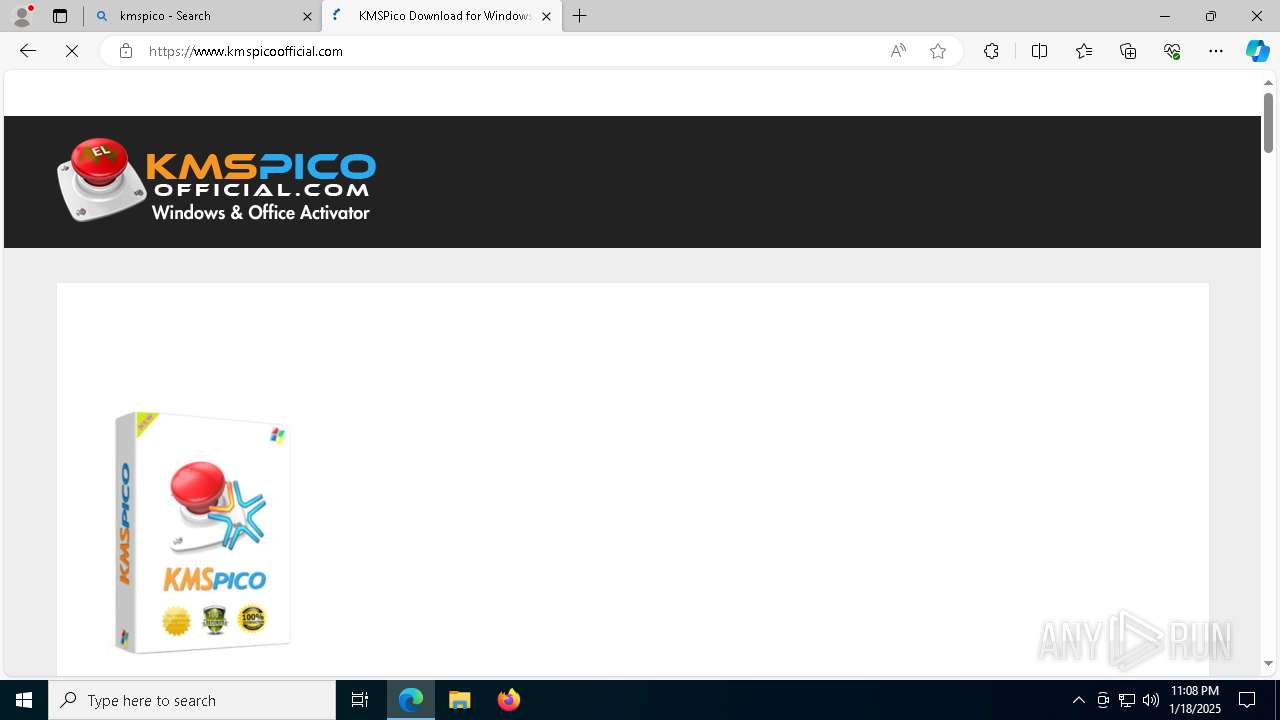Open the Meet Now tray icon
This screenshot has width=1280, height=720.
point(1103,700)
